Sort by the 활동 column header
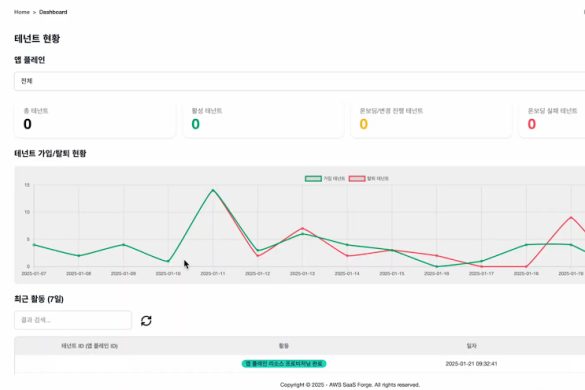Image resolution: width=585 pixels, height=390 pixels. click(x=284, y=346)
